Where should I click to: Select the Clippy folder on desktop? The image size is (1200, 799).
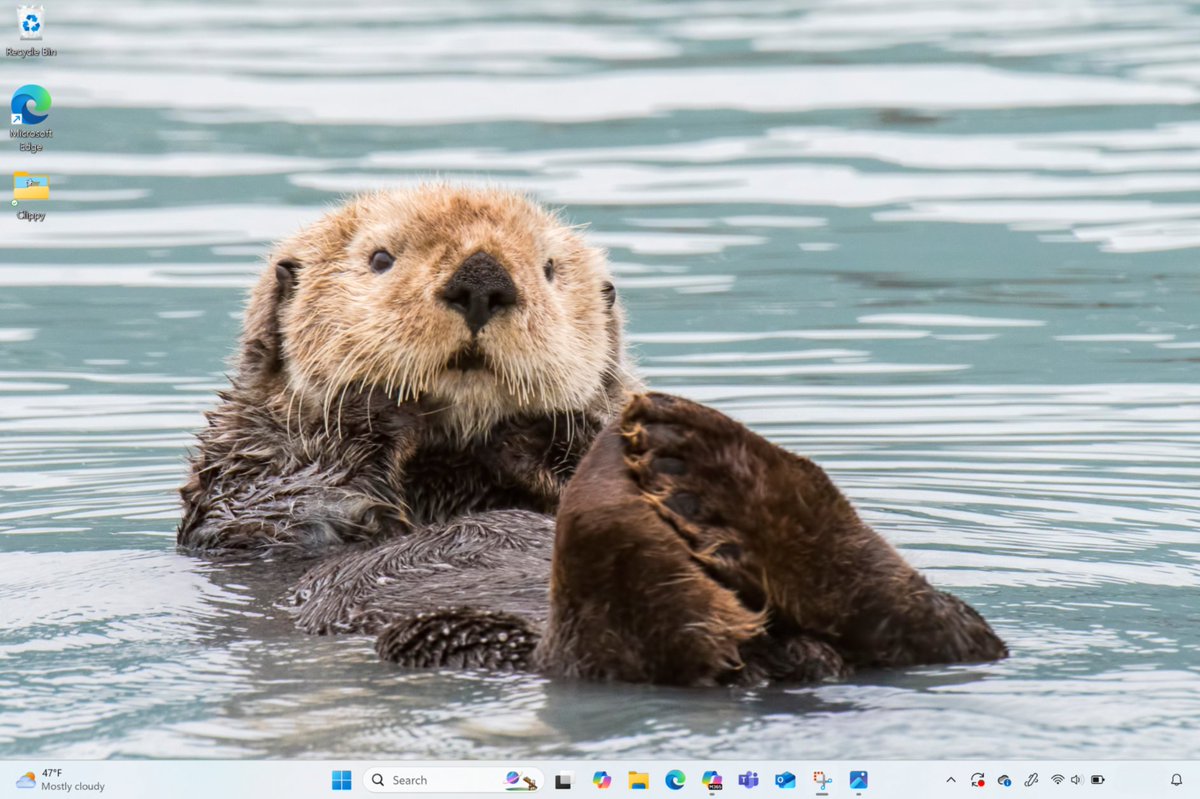click(30, 195)
